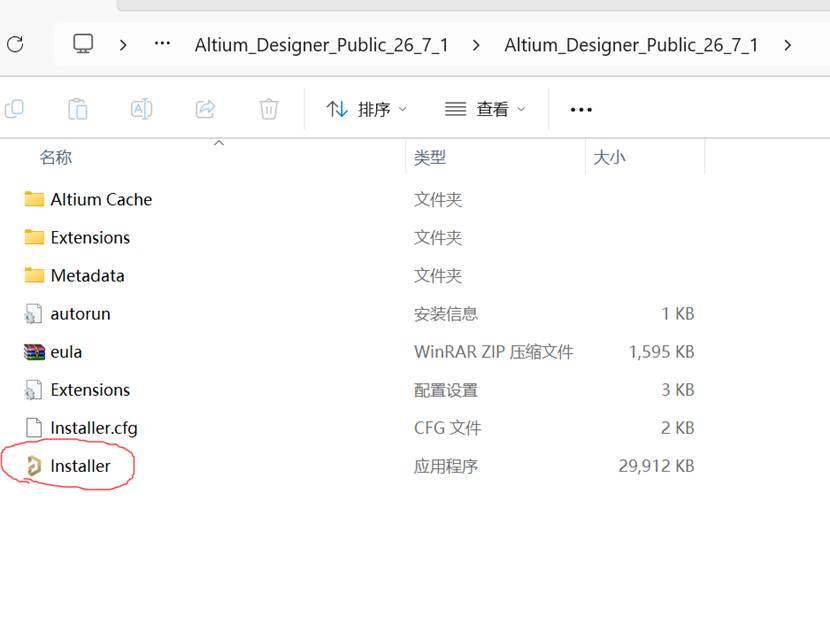This screenshot has width=830, height=633.
Task: Sort by 类型 column header
Action: (430, 157)
